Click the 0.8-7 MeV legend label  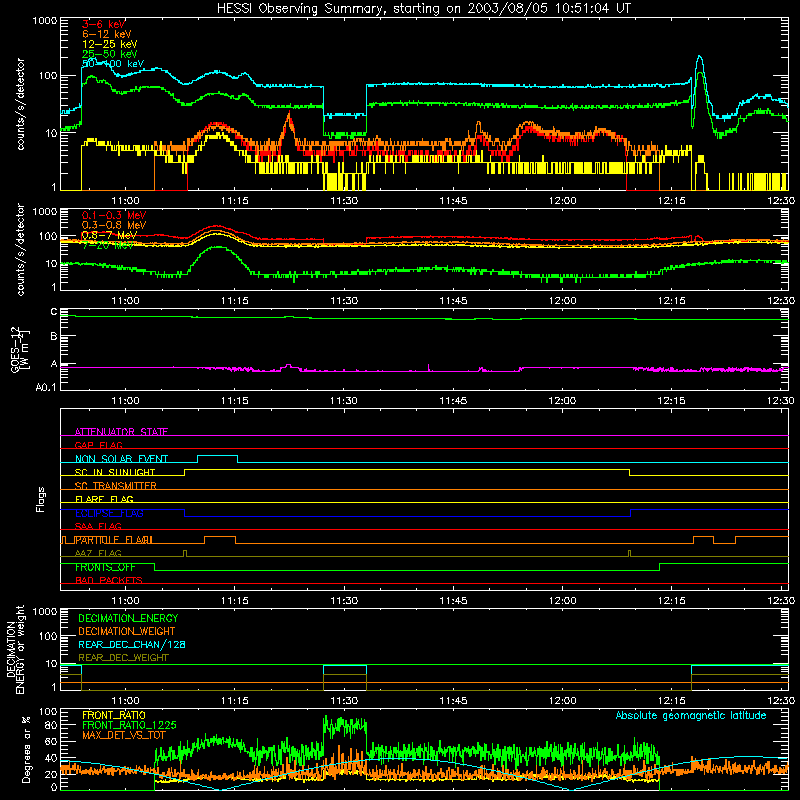click(109, 235)
